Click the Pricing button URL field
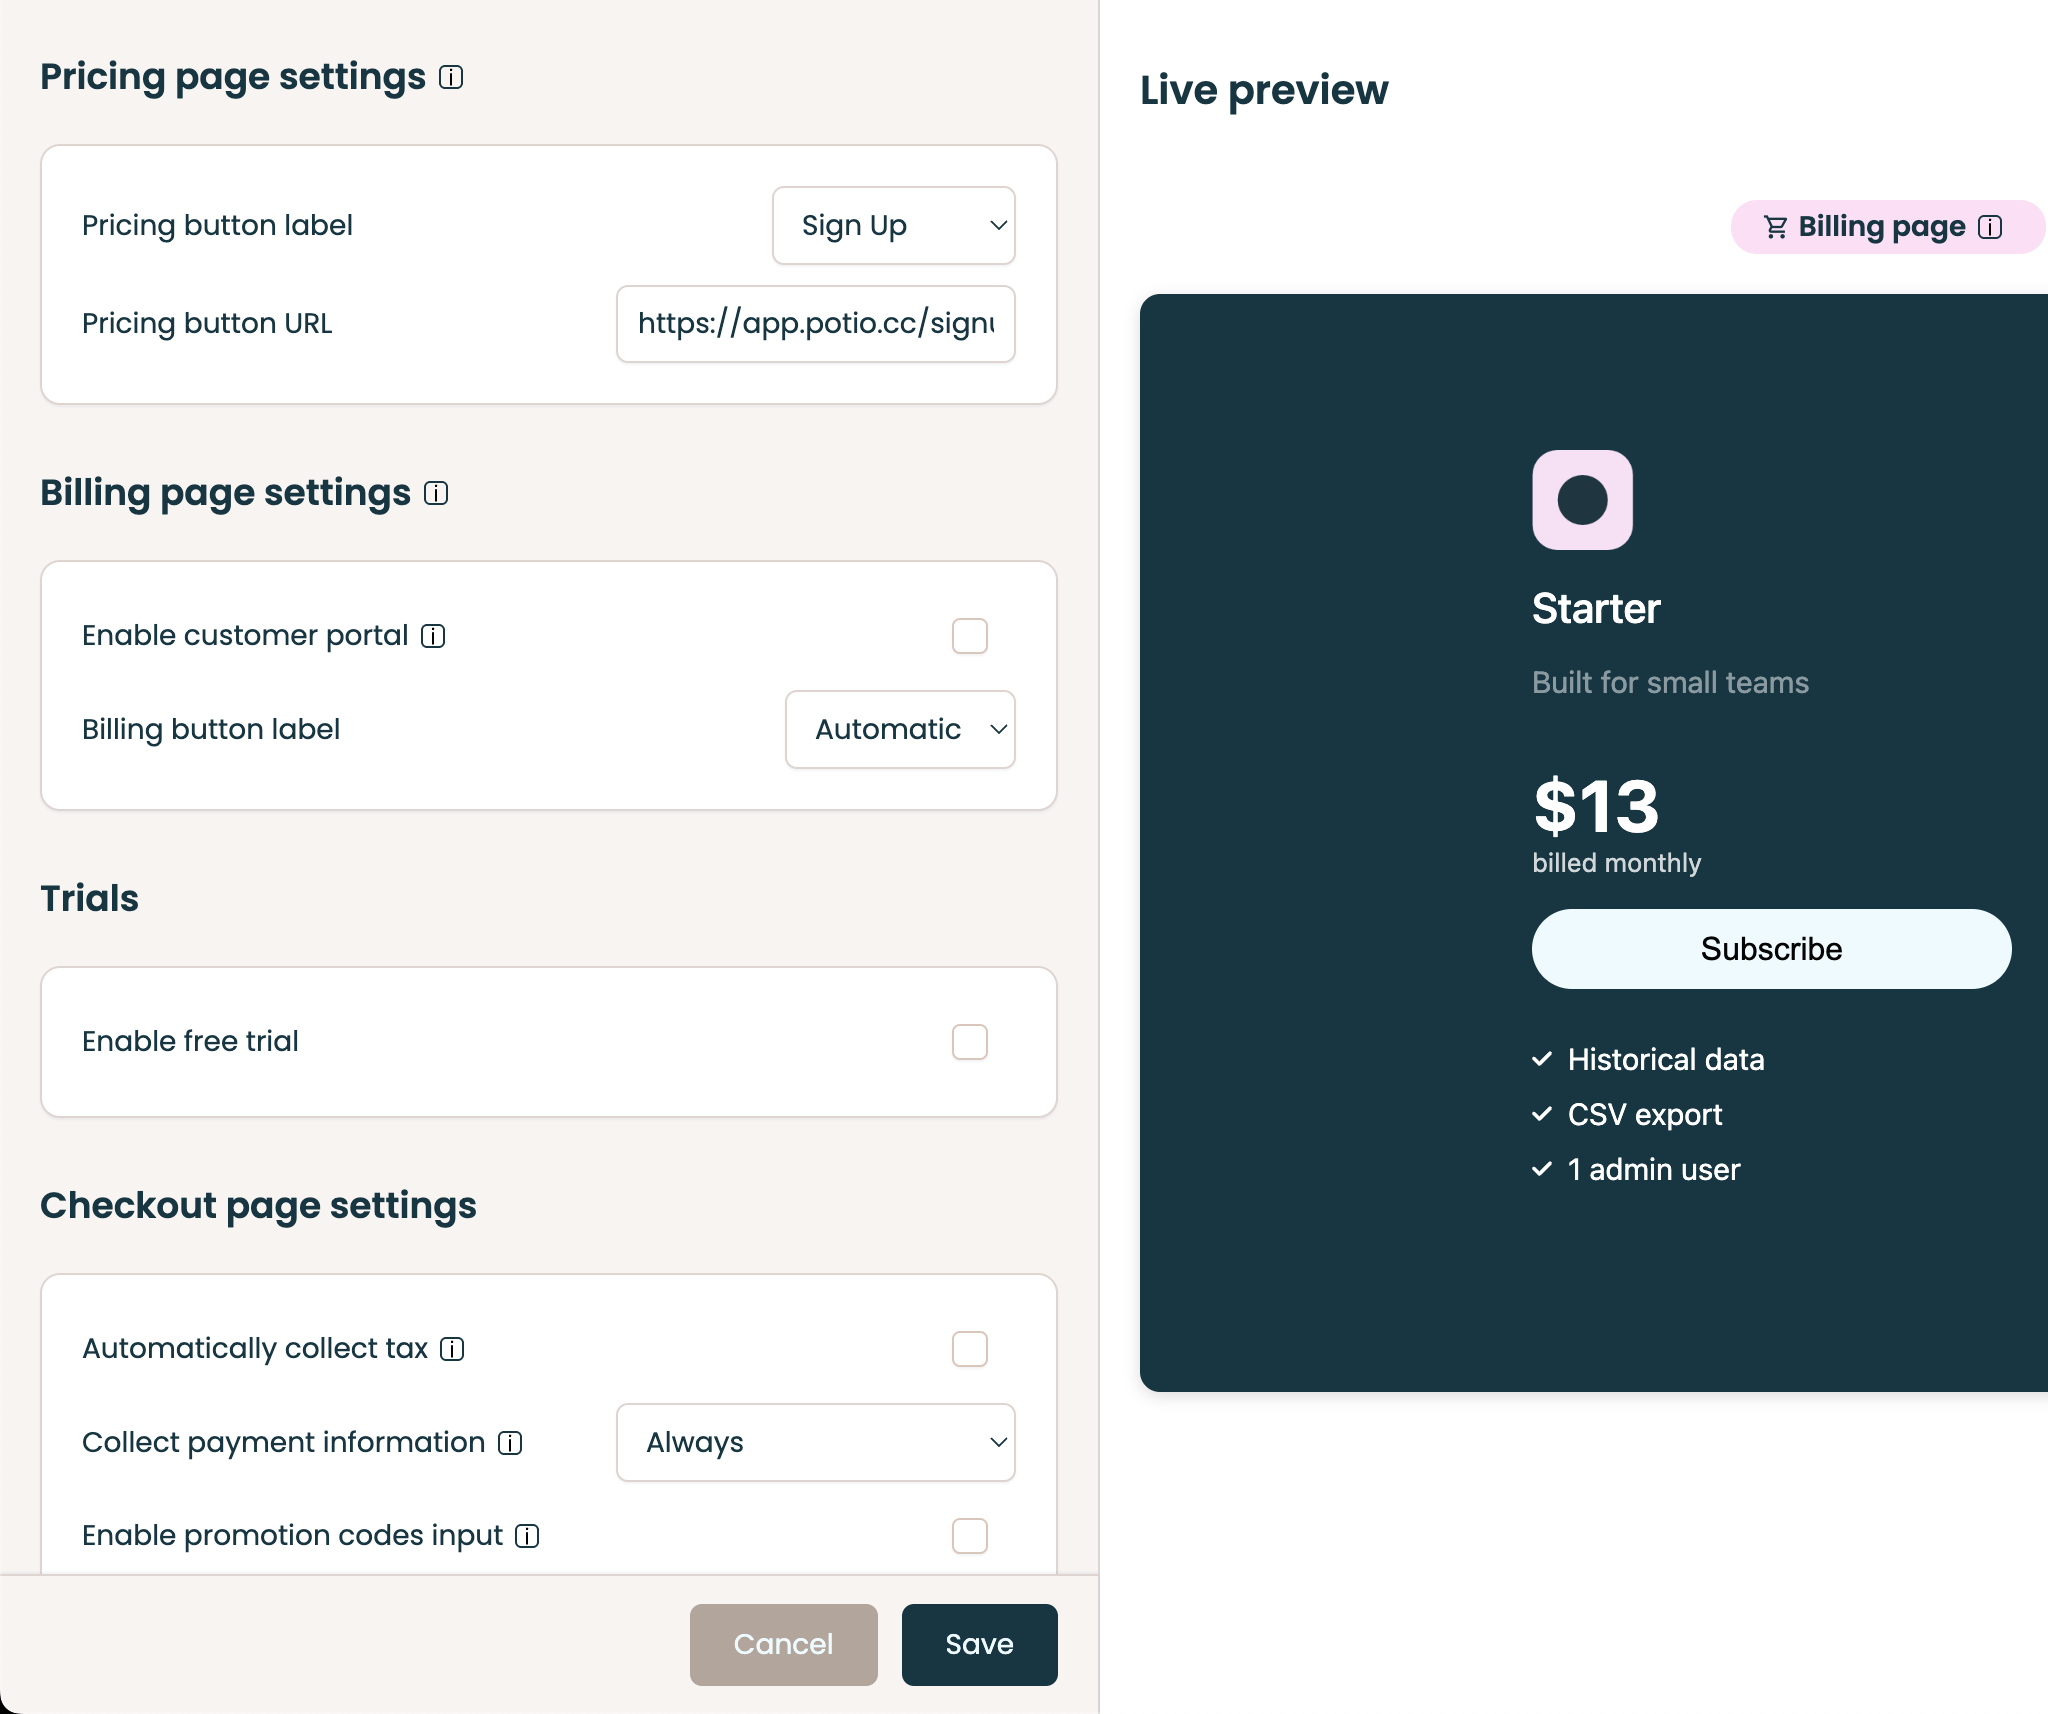 pyautogui.click(x=815, y=324)
